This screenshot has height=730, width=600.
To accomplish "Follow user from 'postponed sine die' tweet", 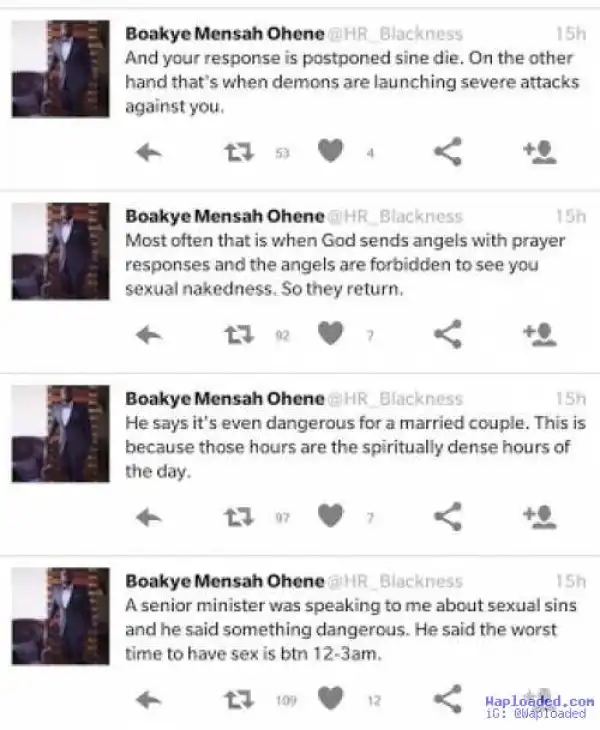I will click(539, 151).
